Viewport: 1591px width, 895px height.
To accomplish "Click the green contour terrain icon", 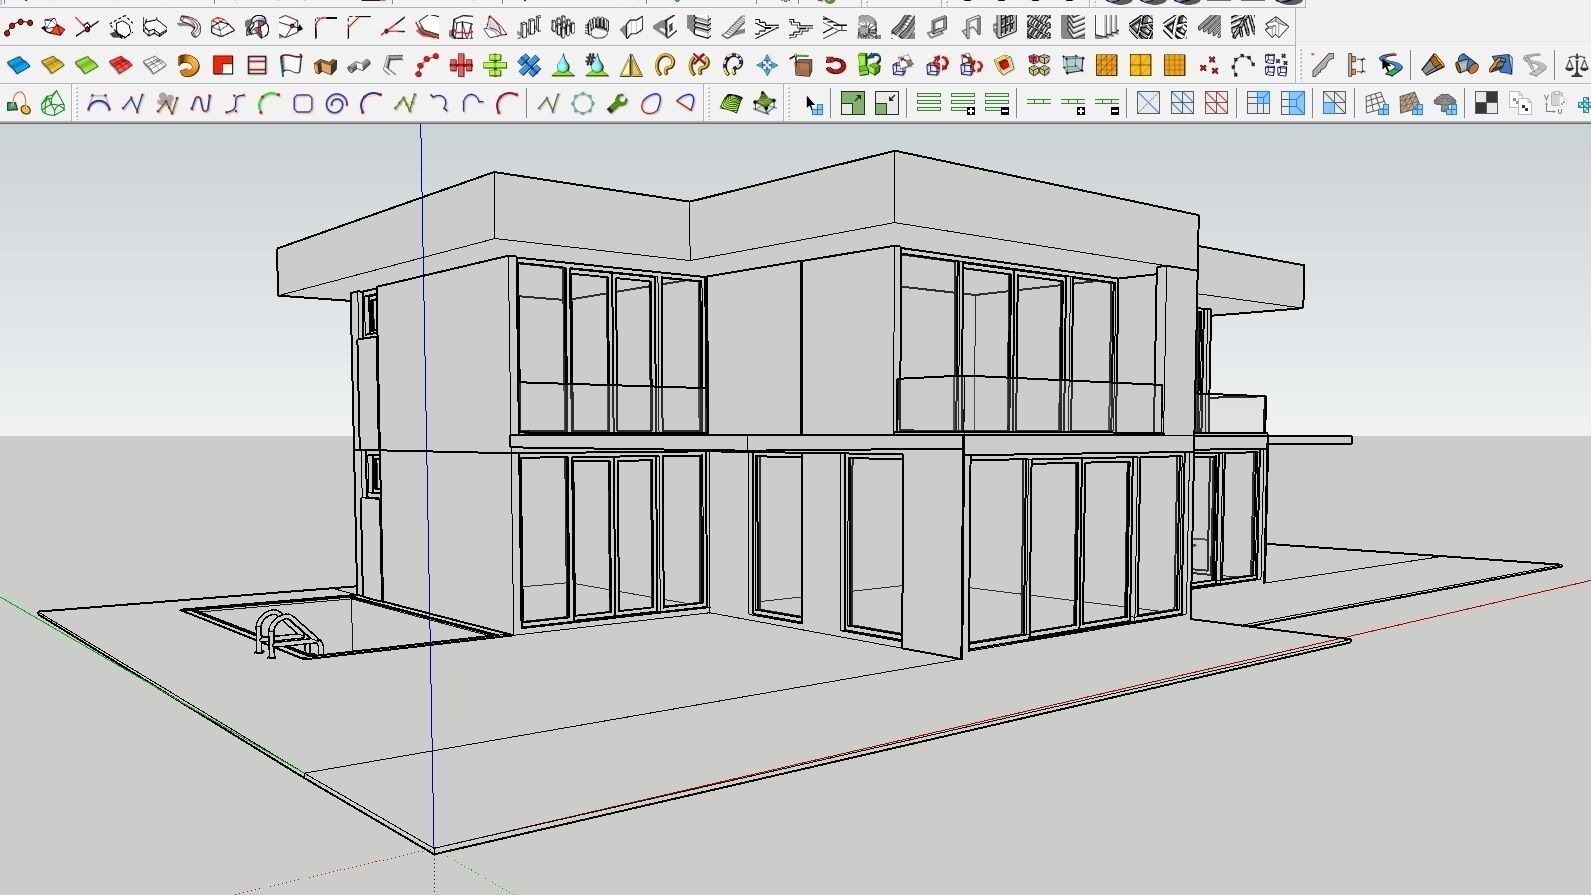I will (x=730, y=103).
